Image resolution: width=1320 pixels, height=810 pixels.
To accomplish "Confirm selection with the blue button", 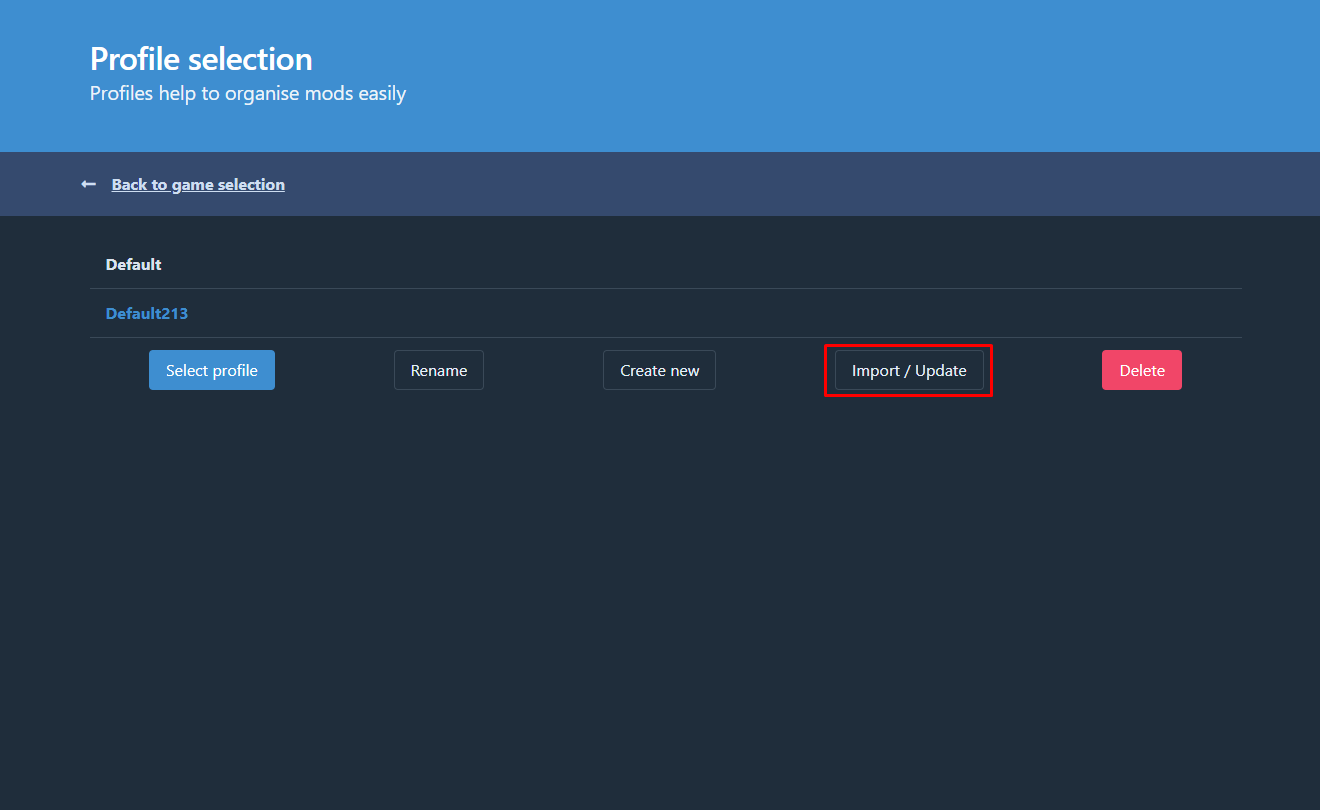I will click(x=212, y=370).
